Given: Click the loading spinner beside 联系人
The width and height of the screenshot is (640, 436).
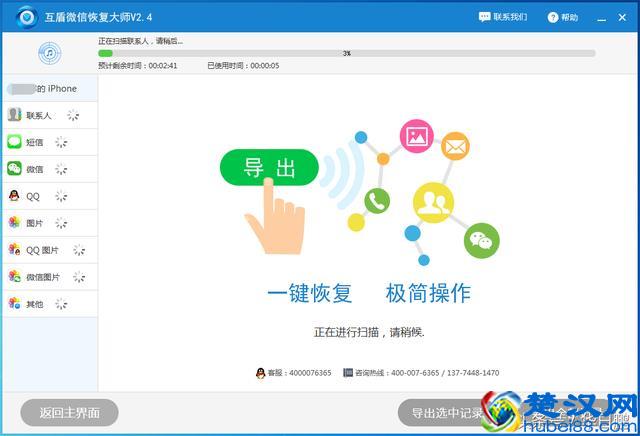Looking at the screenshot, I should pyautogui.click(x=73, y=115).
